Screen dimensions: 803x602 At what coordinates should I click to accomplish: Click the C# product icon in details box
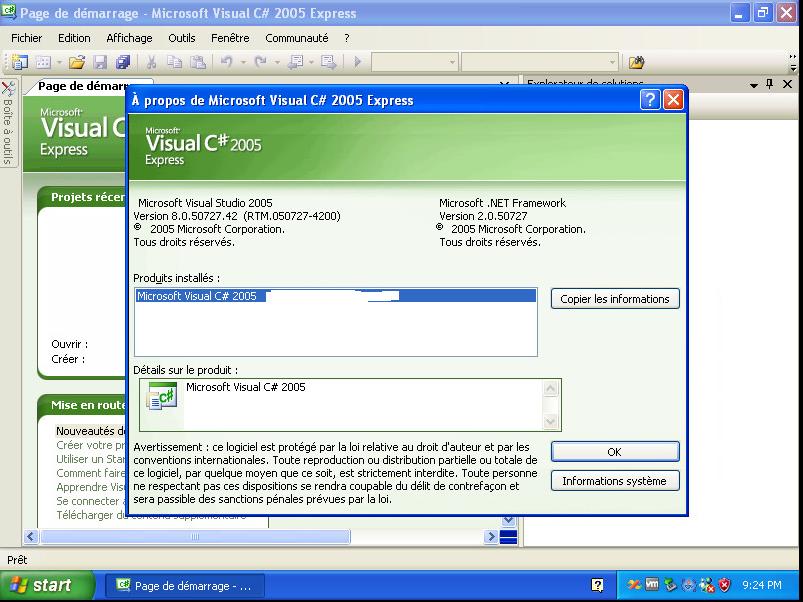coord(162,397)
